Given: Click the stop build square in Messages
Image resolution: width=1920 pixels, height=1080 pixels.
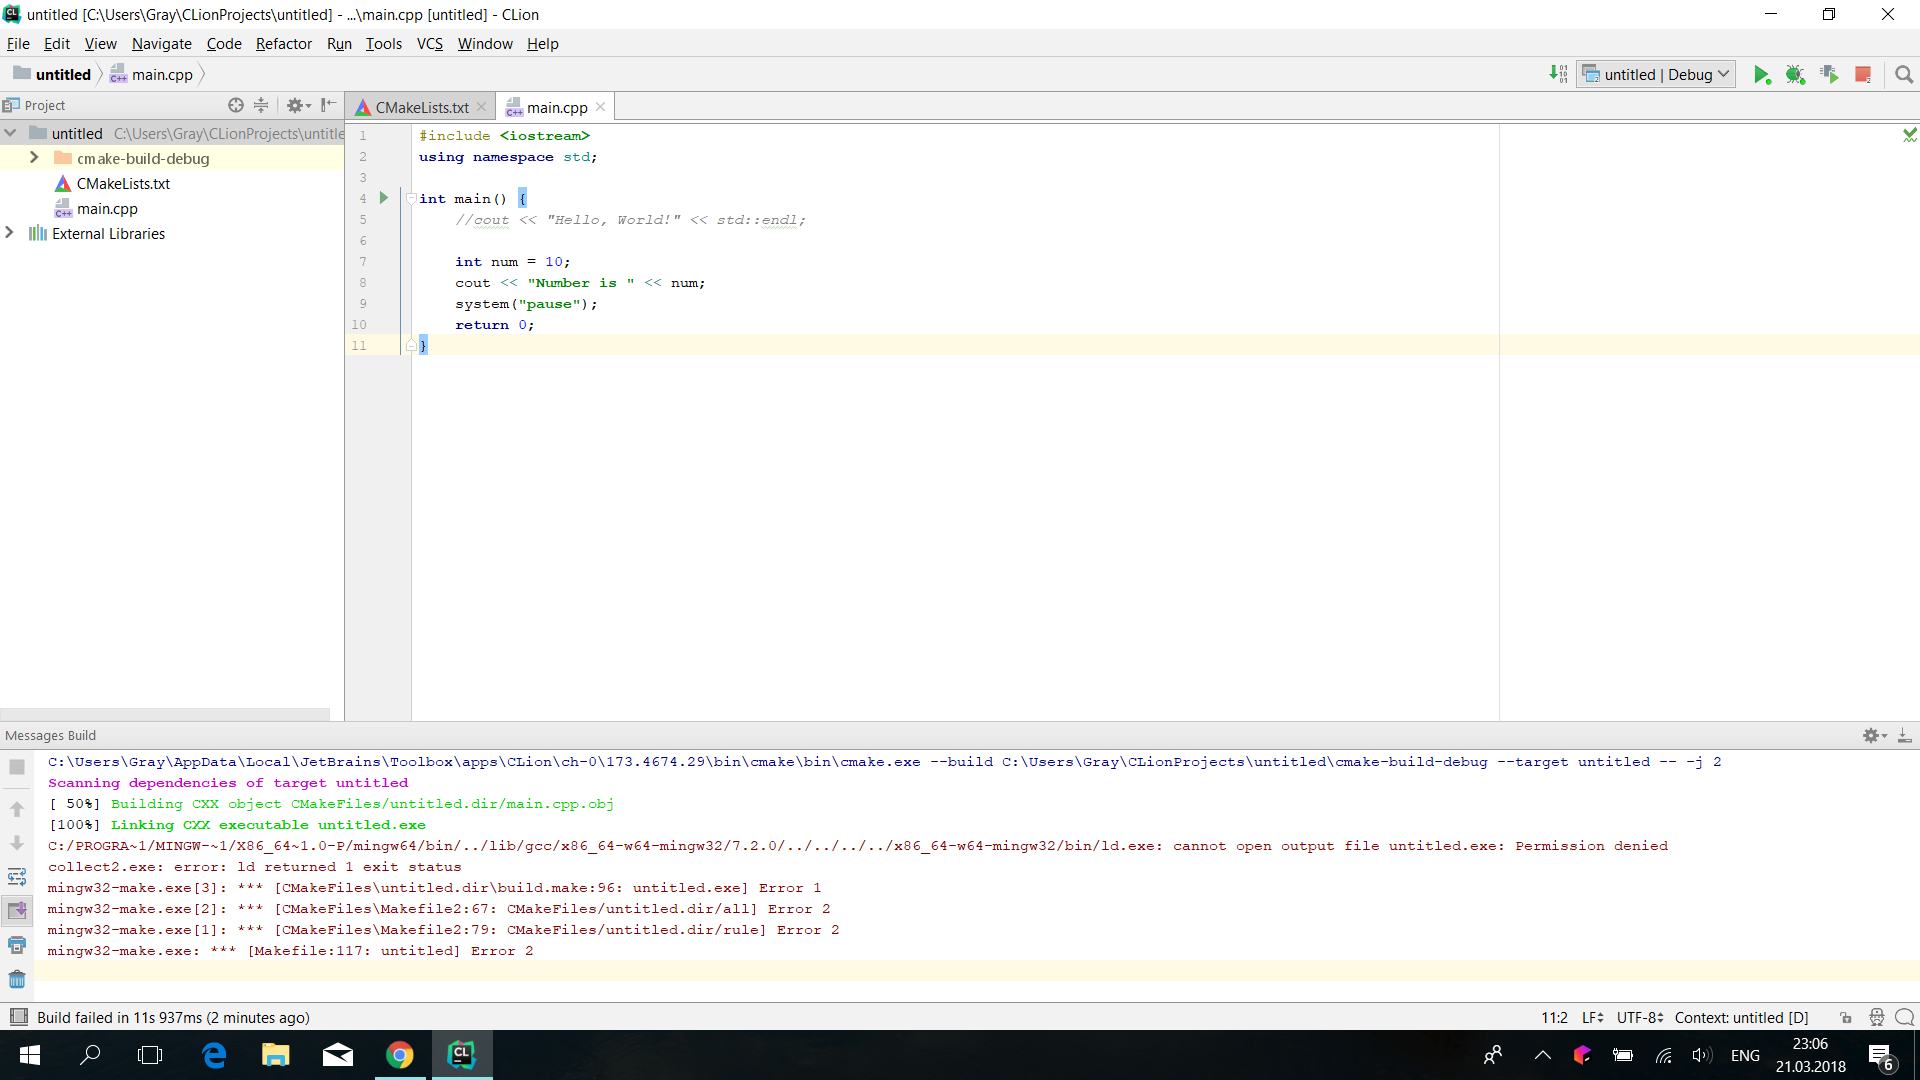Looking at the screenshot, I should click(x=17, y=767).
